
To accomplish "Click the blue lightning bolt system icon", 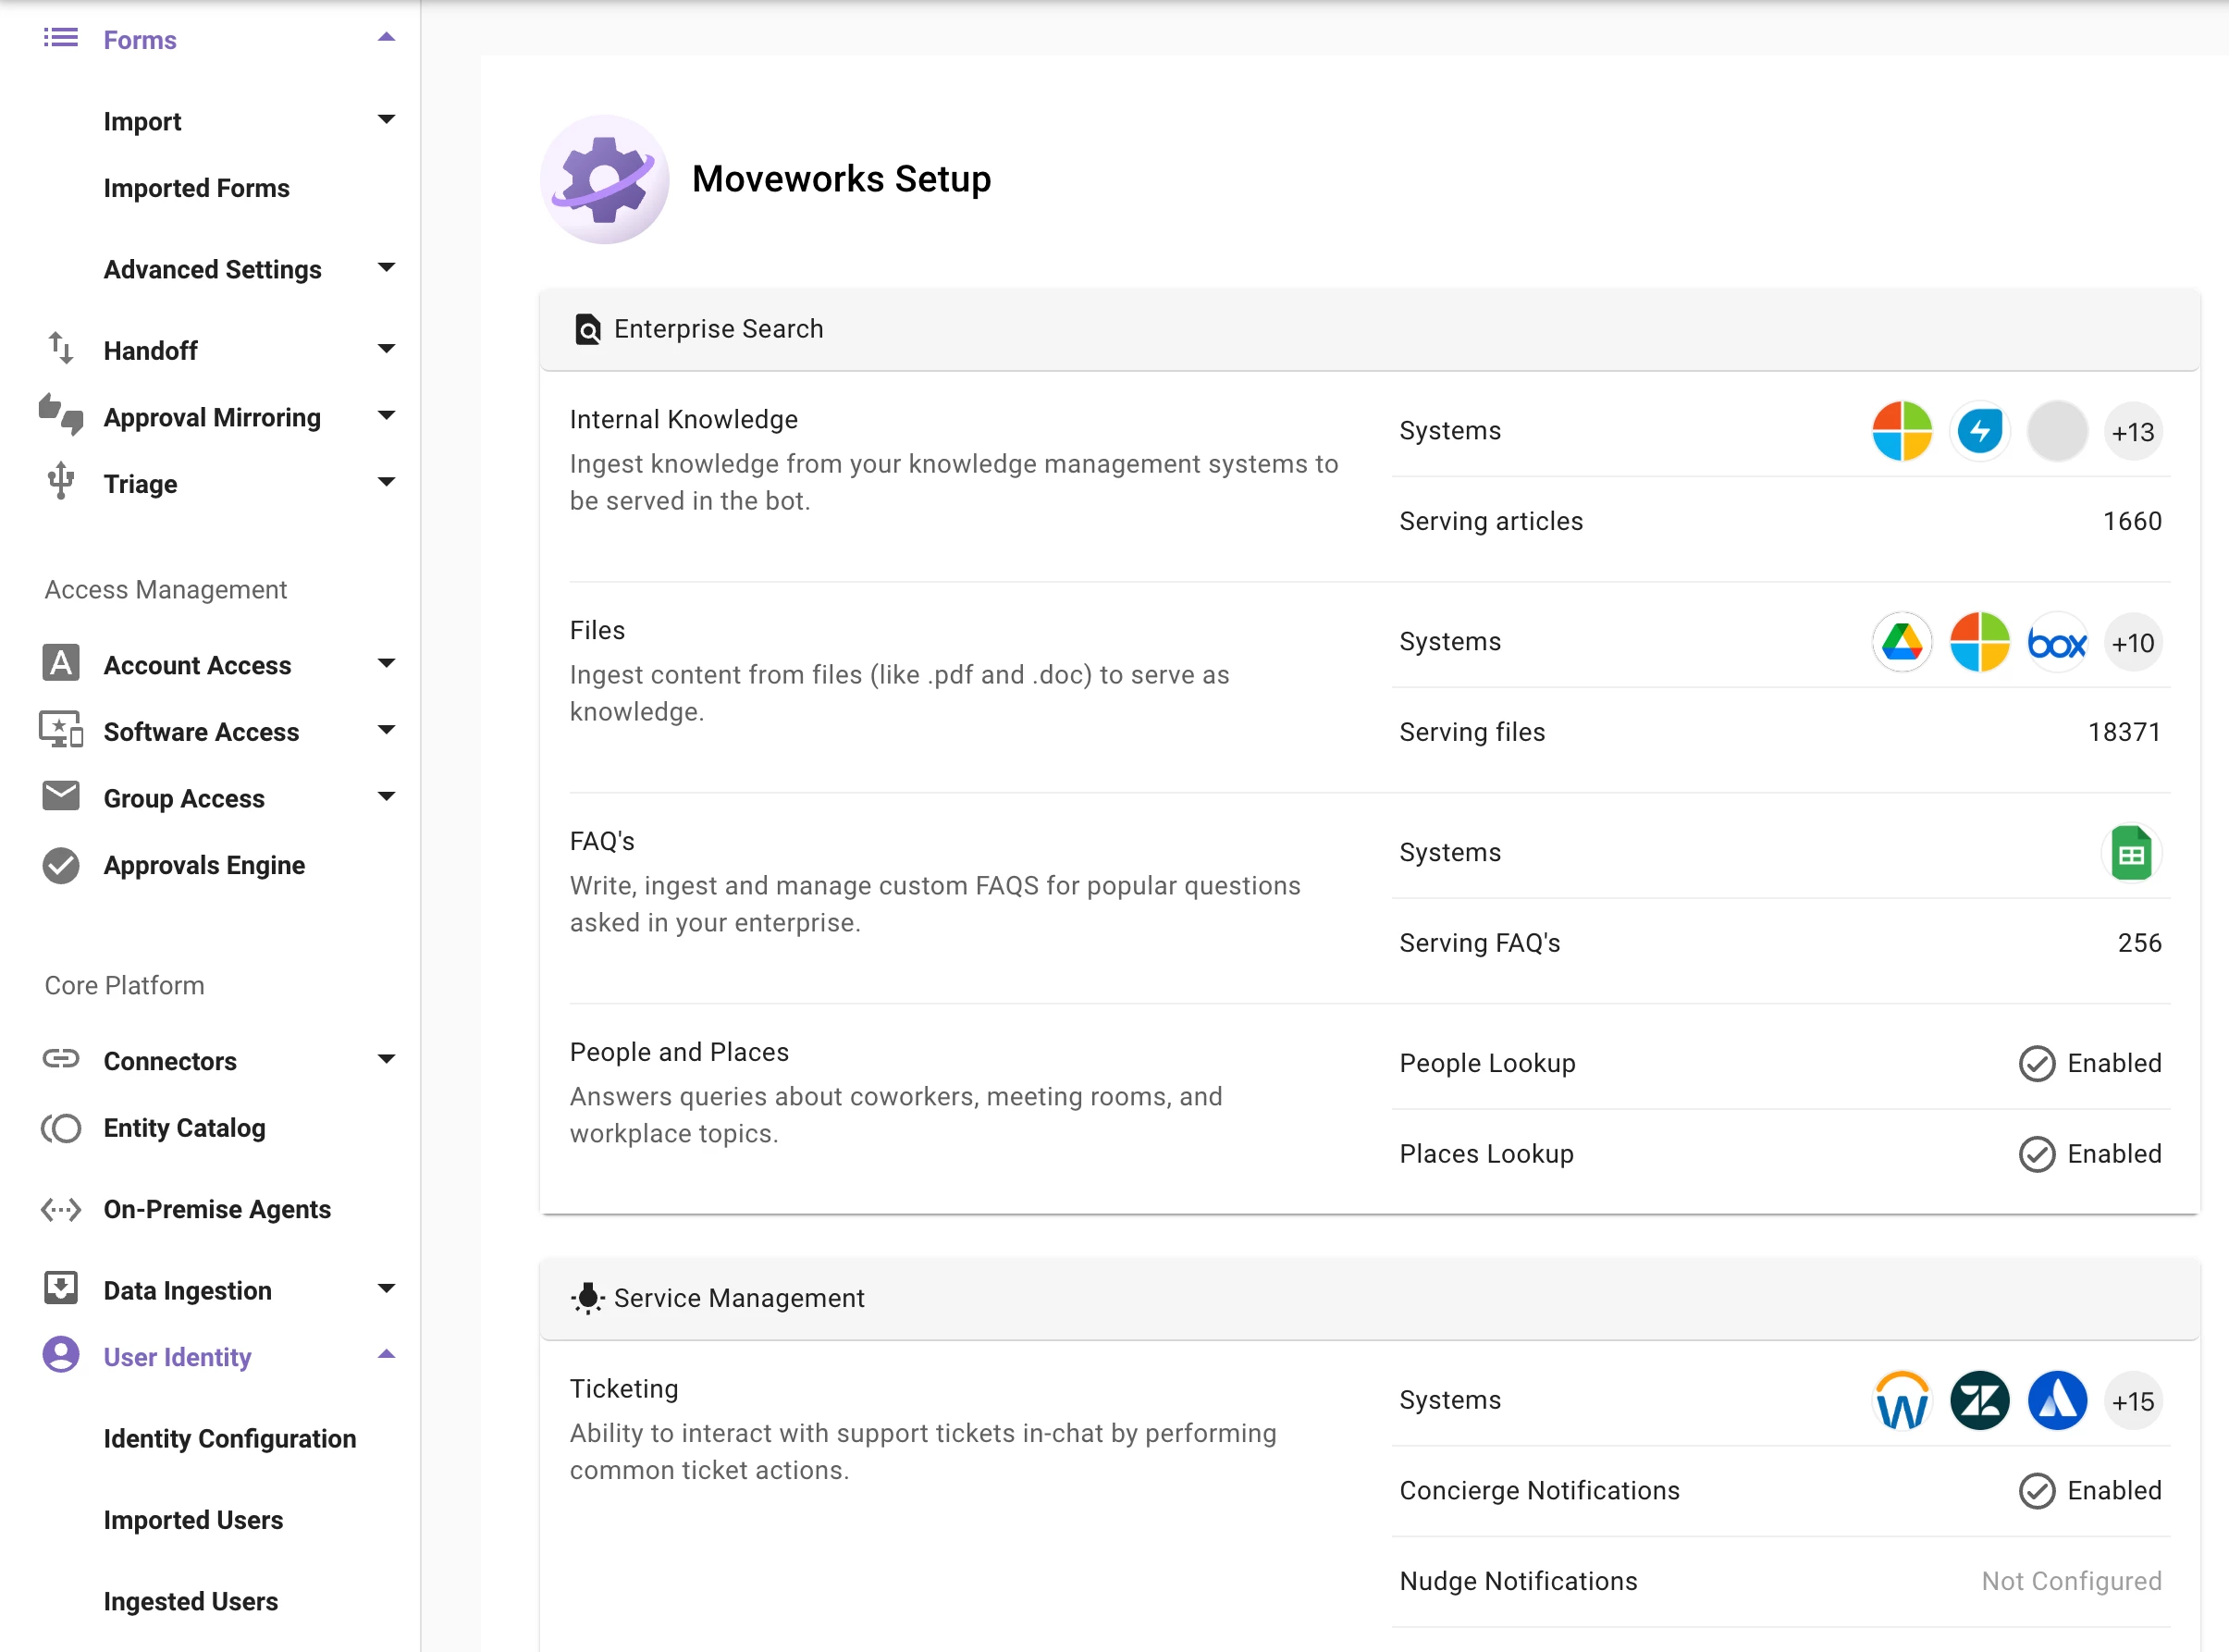I will [x=1980, y=431].
